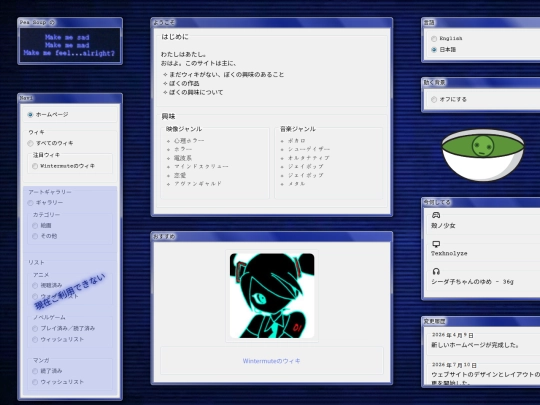The image size is (540, 405).
Task: Toggle the オフにする background option
Action: click(434, 100)
